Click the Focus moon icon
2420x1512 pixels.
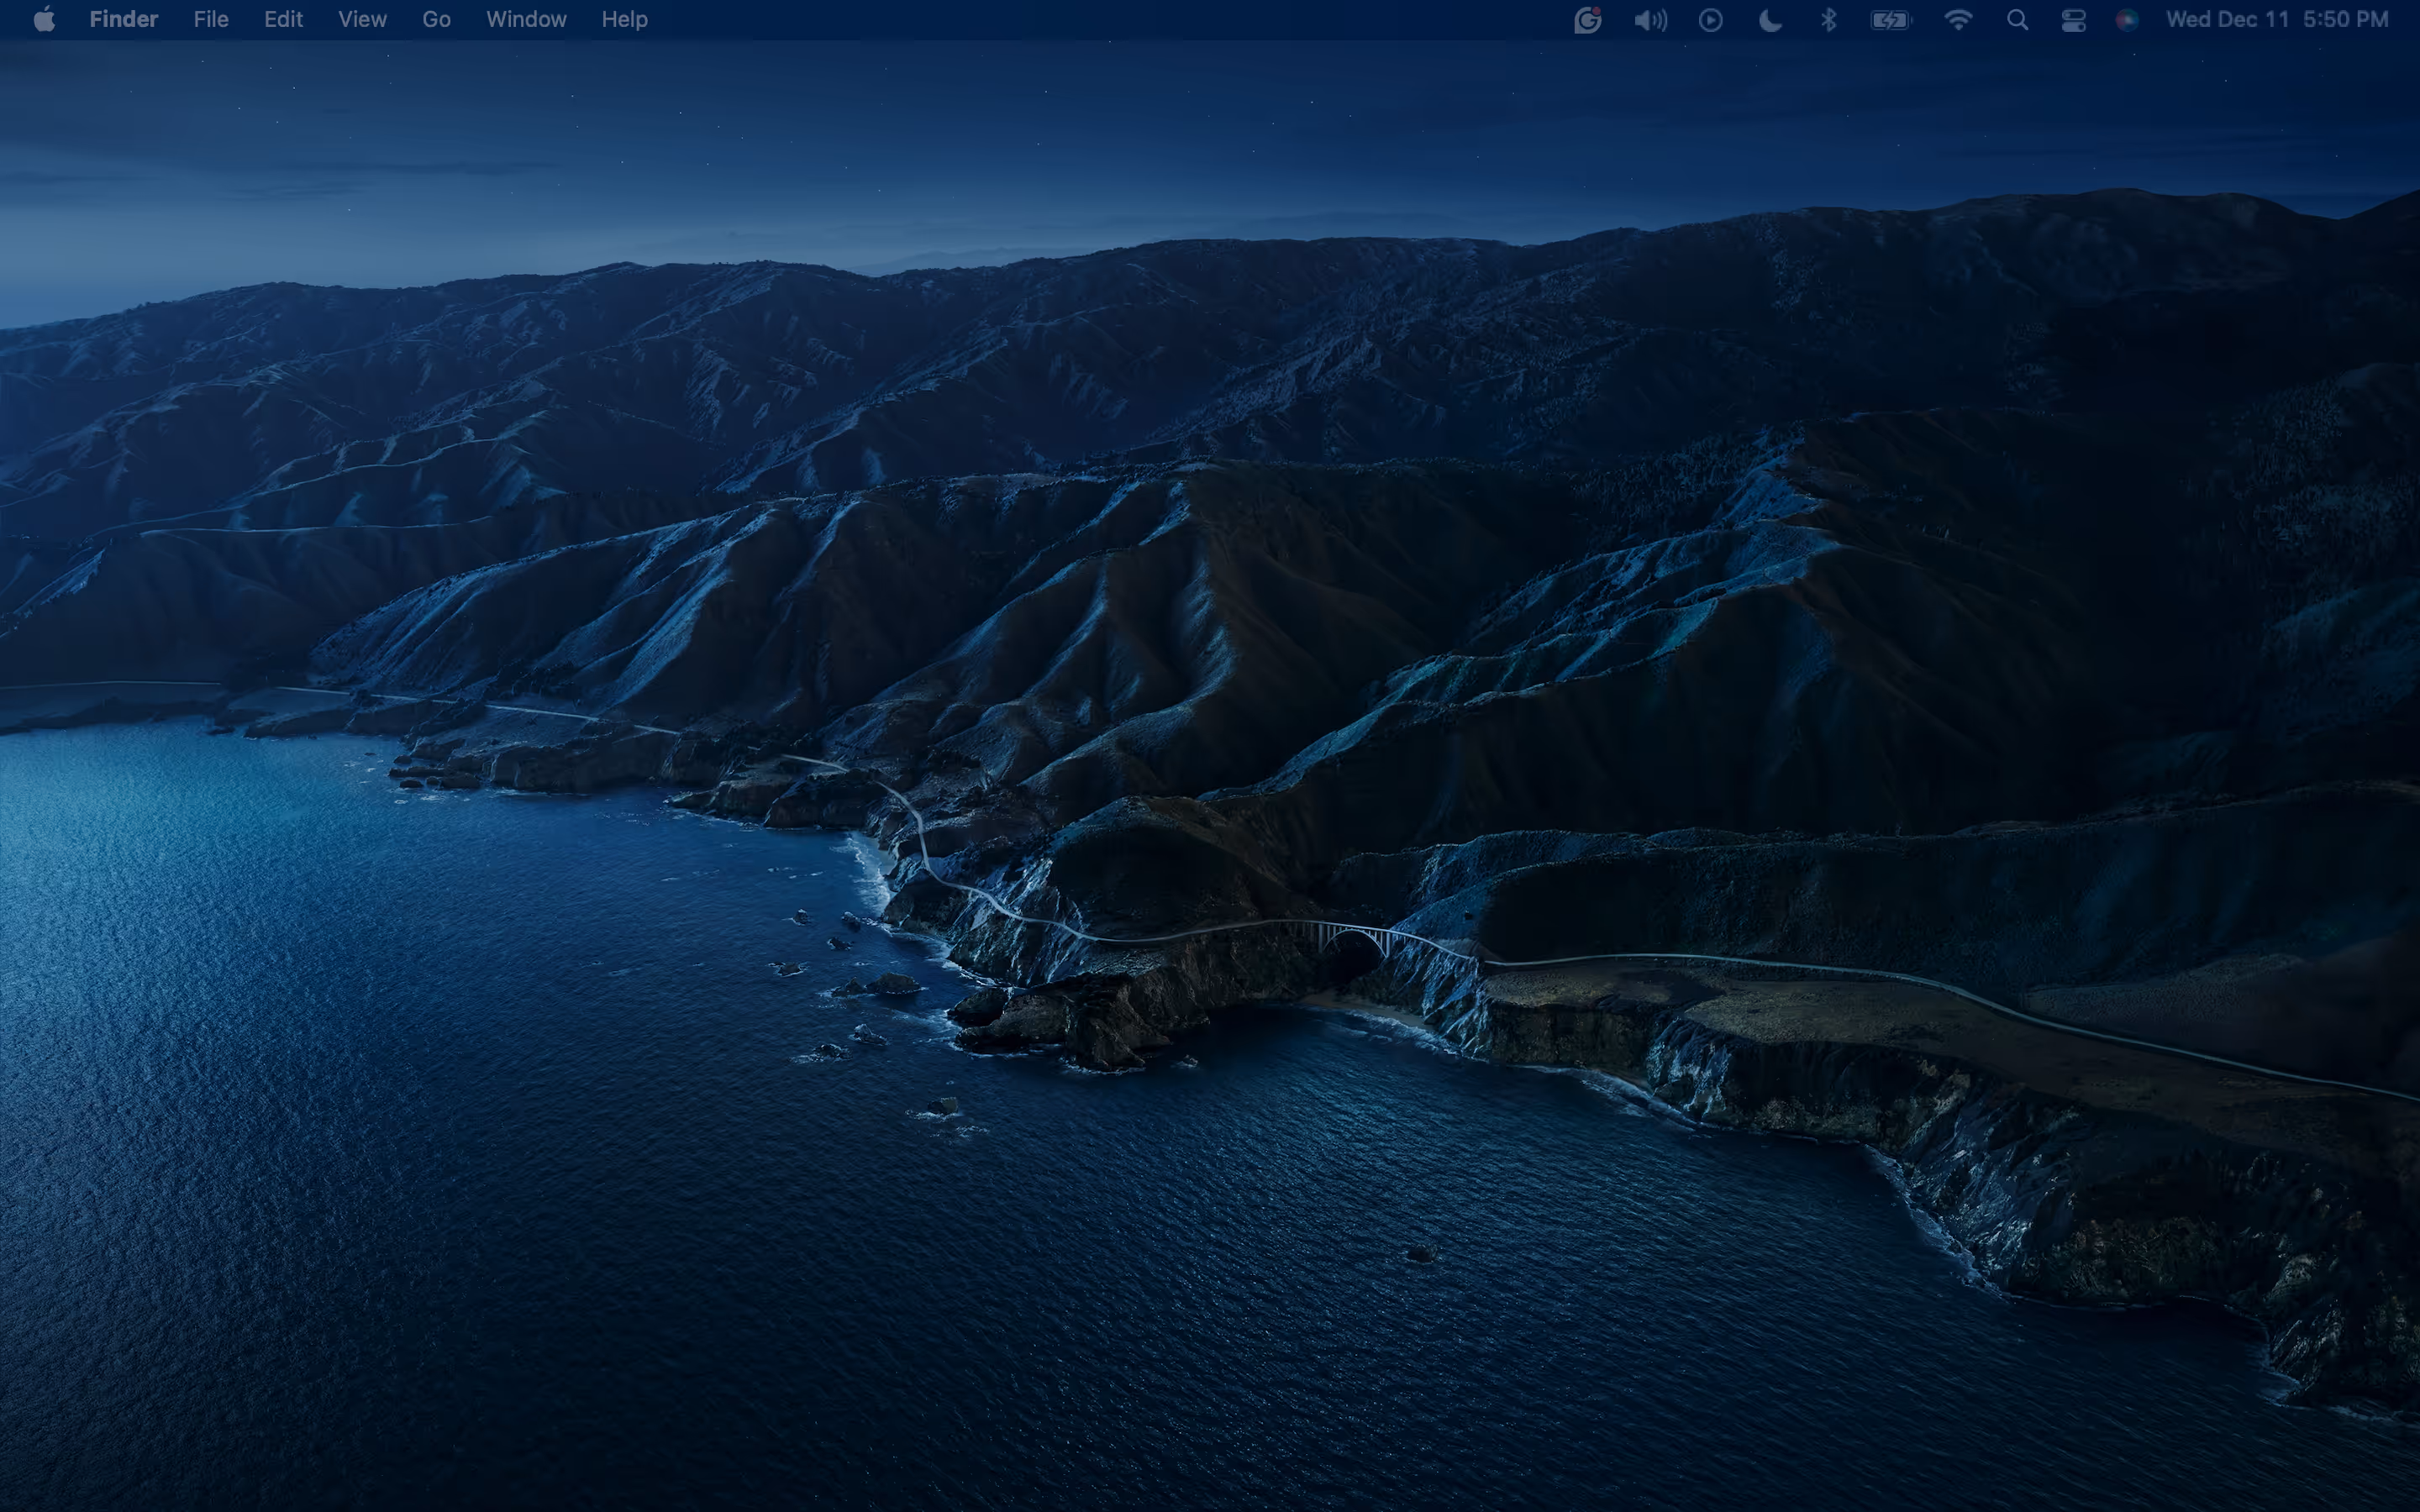click(1769, 20)
